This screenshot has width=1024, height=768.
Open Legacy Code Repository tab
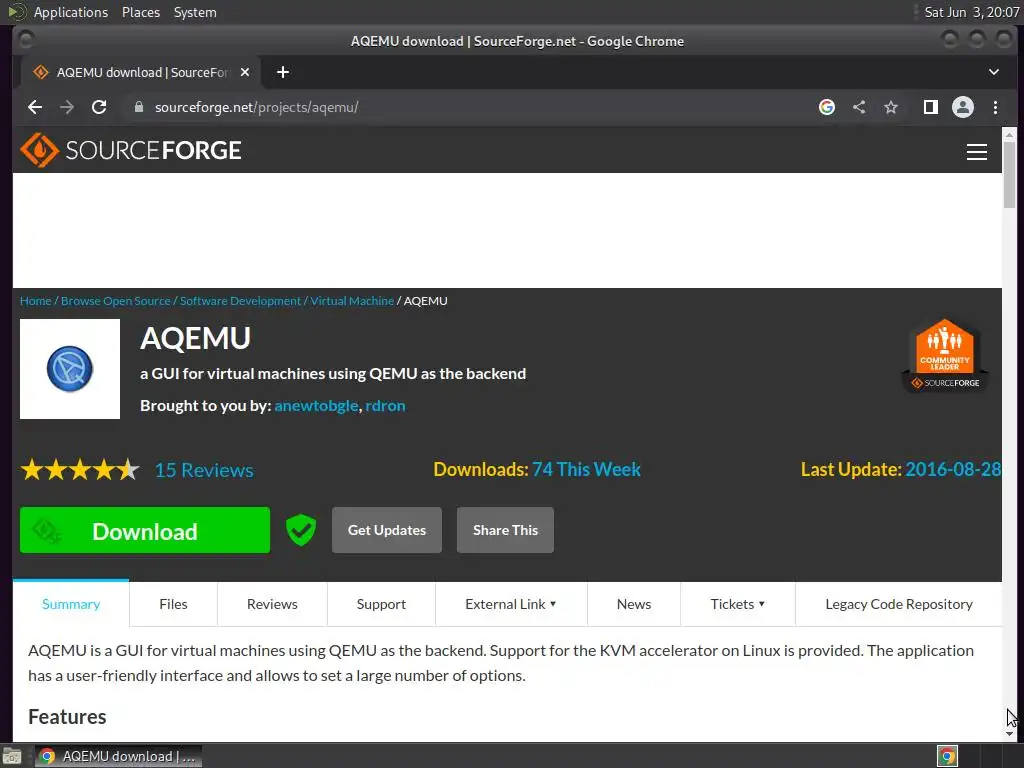point(899,604)
